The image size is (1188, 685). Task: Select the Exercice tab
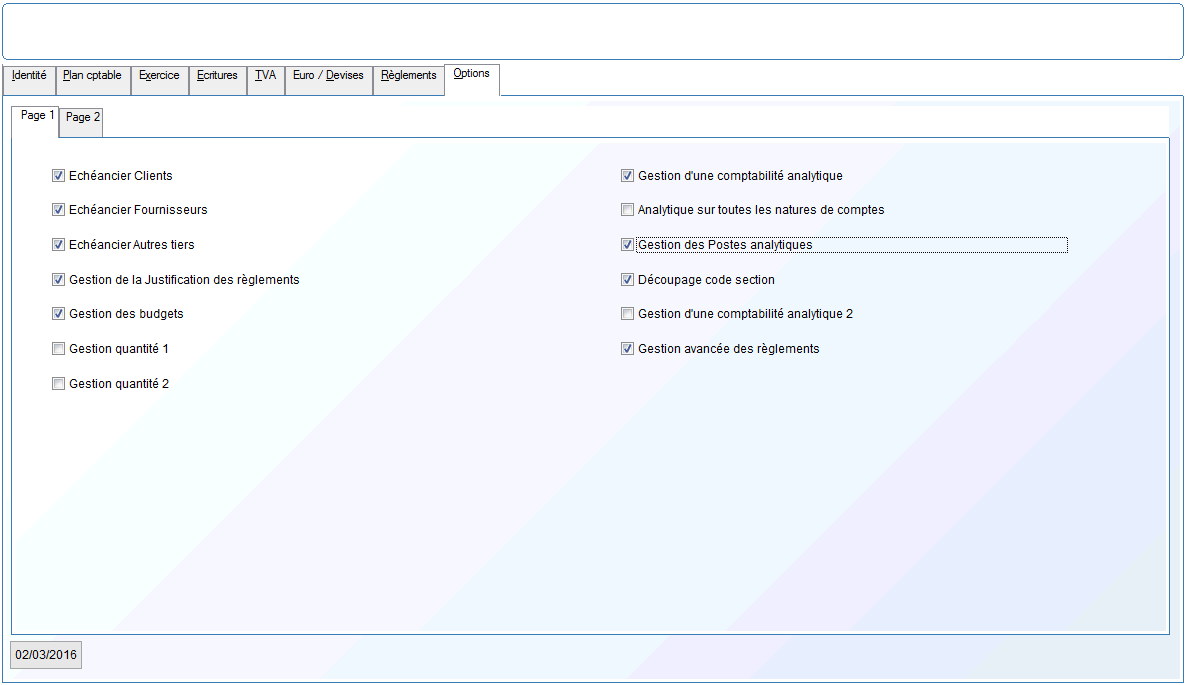[x=159, y=76]
